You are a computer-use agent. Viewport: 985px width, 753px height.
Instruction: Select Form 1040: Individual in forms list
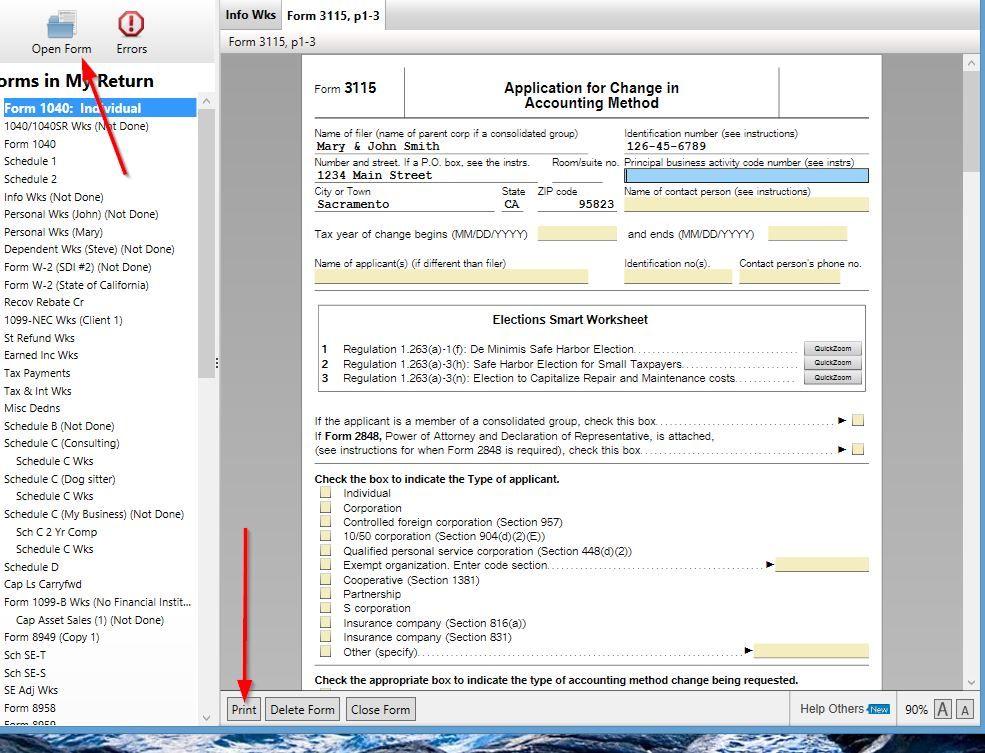[100, 108]
